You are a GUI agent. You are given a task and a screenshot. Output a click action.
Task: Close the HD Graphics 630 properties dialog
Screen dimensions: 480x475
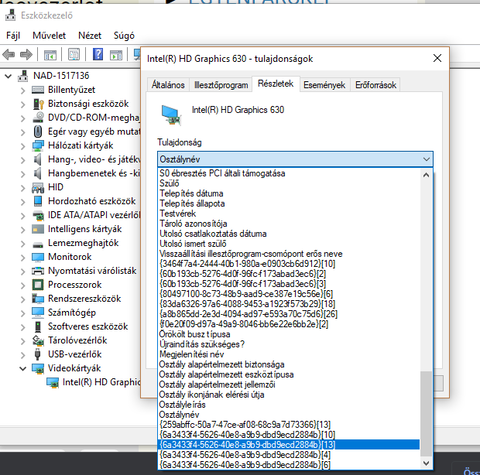click(437, 58)
